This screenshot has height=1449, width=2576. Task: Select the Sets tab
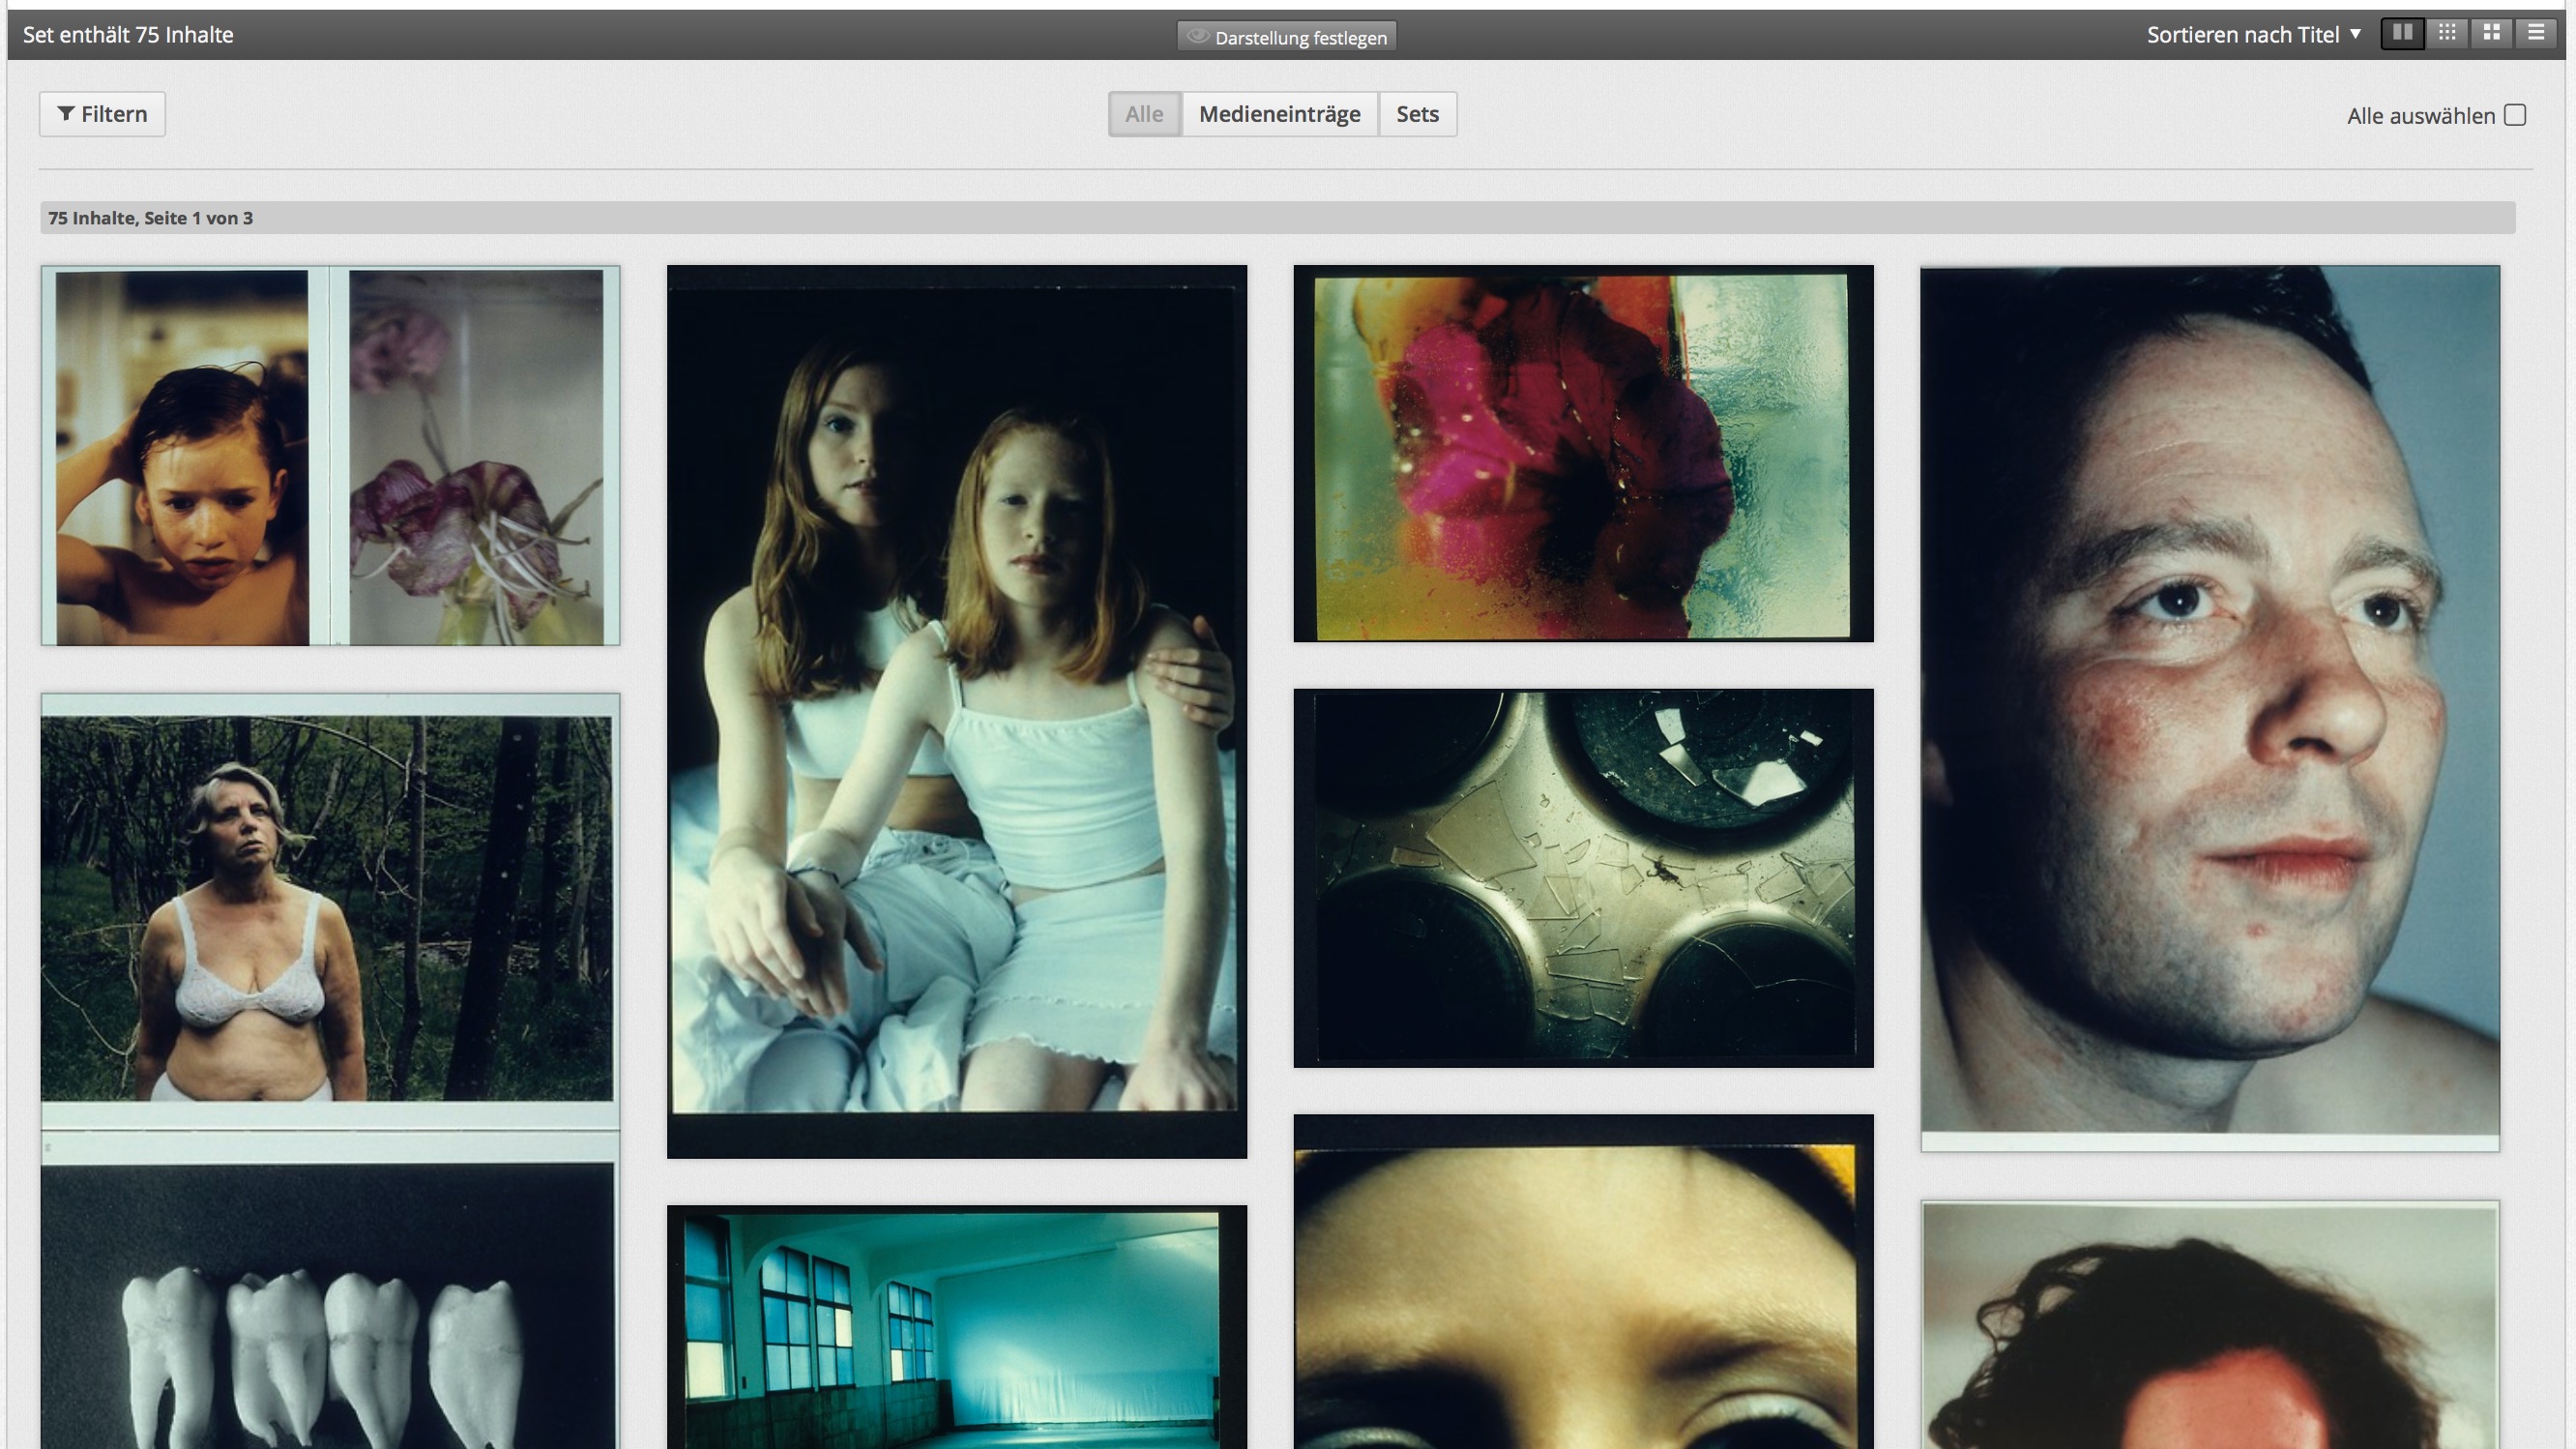[x=1417, y=114]
